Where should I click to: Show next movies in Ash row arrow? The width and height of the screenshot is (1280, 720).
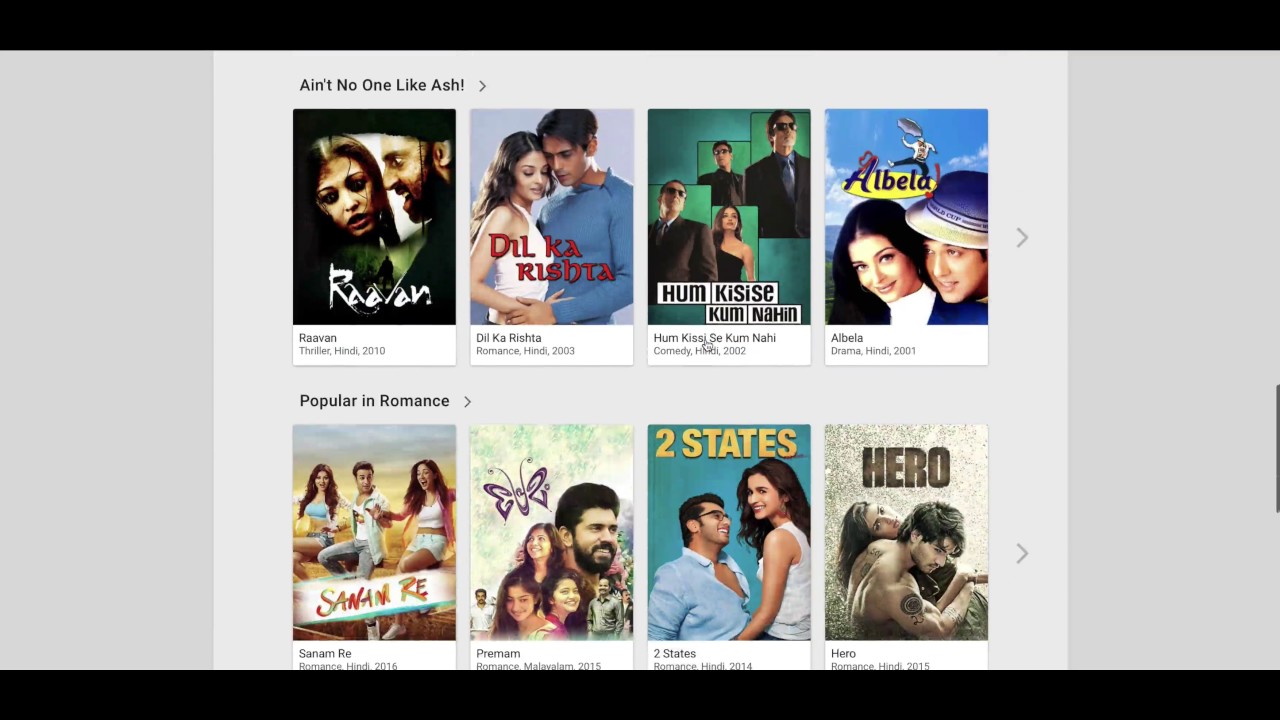[x=1022, y=238]
